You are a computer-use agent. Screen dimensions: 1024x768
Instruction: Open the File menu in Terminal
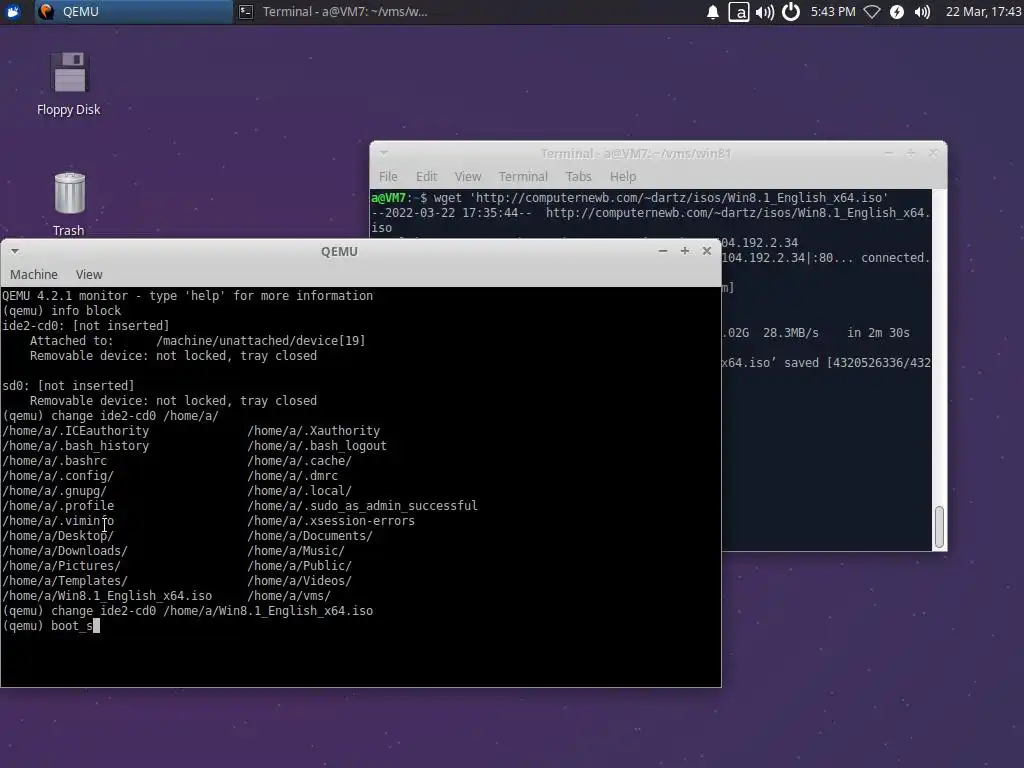[x=388, y=176]
